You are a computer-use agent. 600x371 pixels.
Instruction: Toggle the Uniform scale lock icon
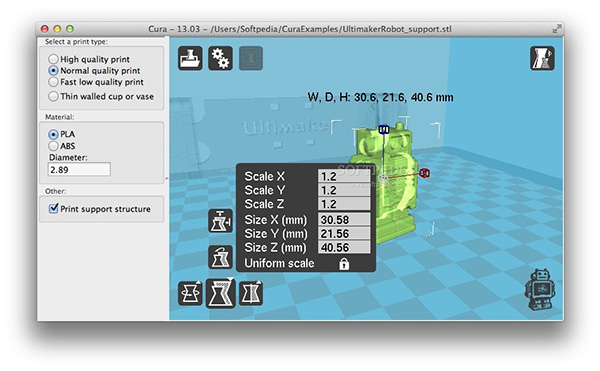pyautogui.click(x=344, y=264)
